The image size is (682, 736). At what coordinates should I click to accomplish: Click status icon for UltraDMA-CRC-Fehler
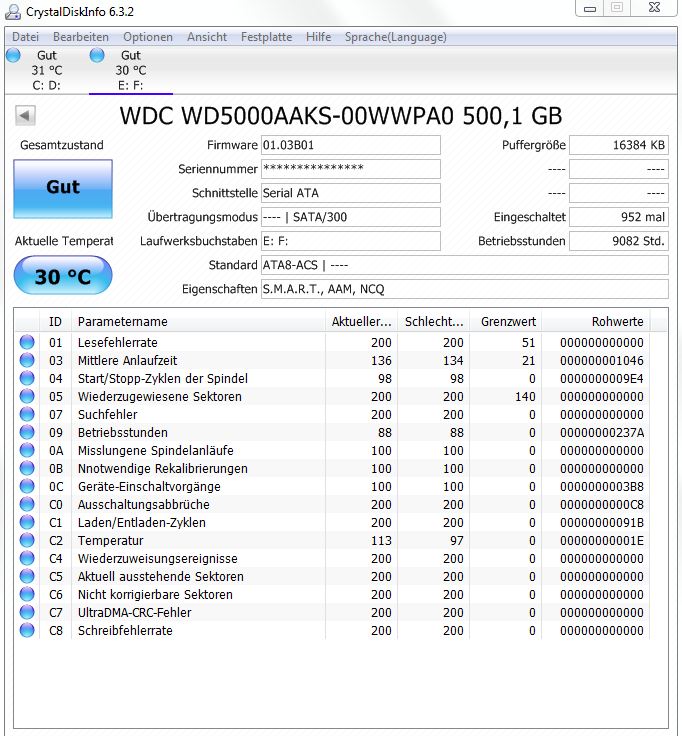coord(27,612)
